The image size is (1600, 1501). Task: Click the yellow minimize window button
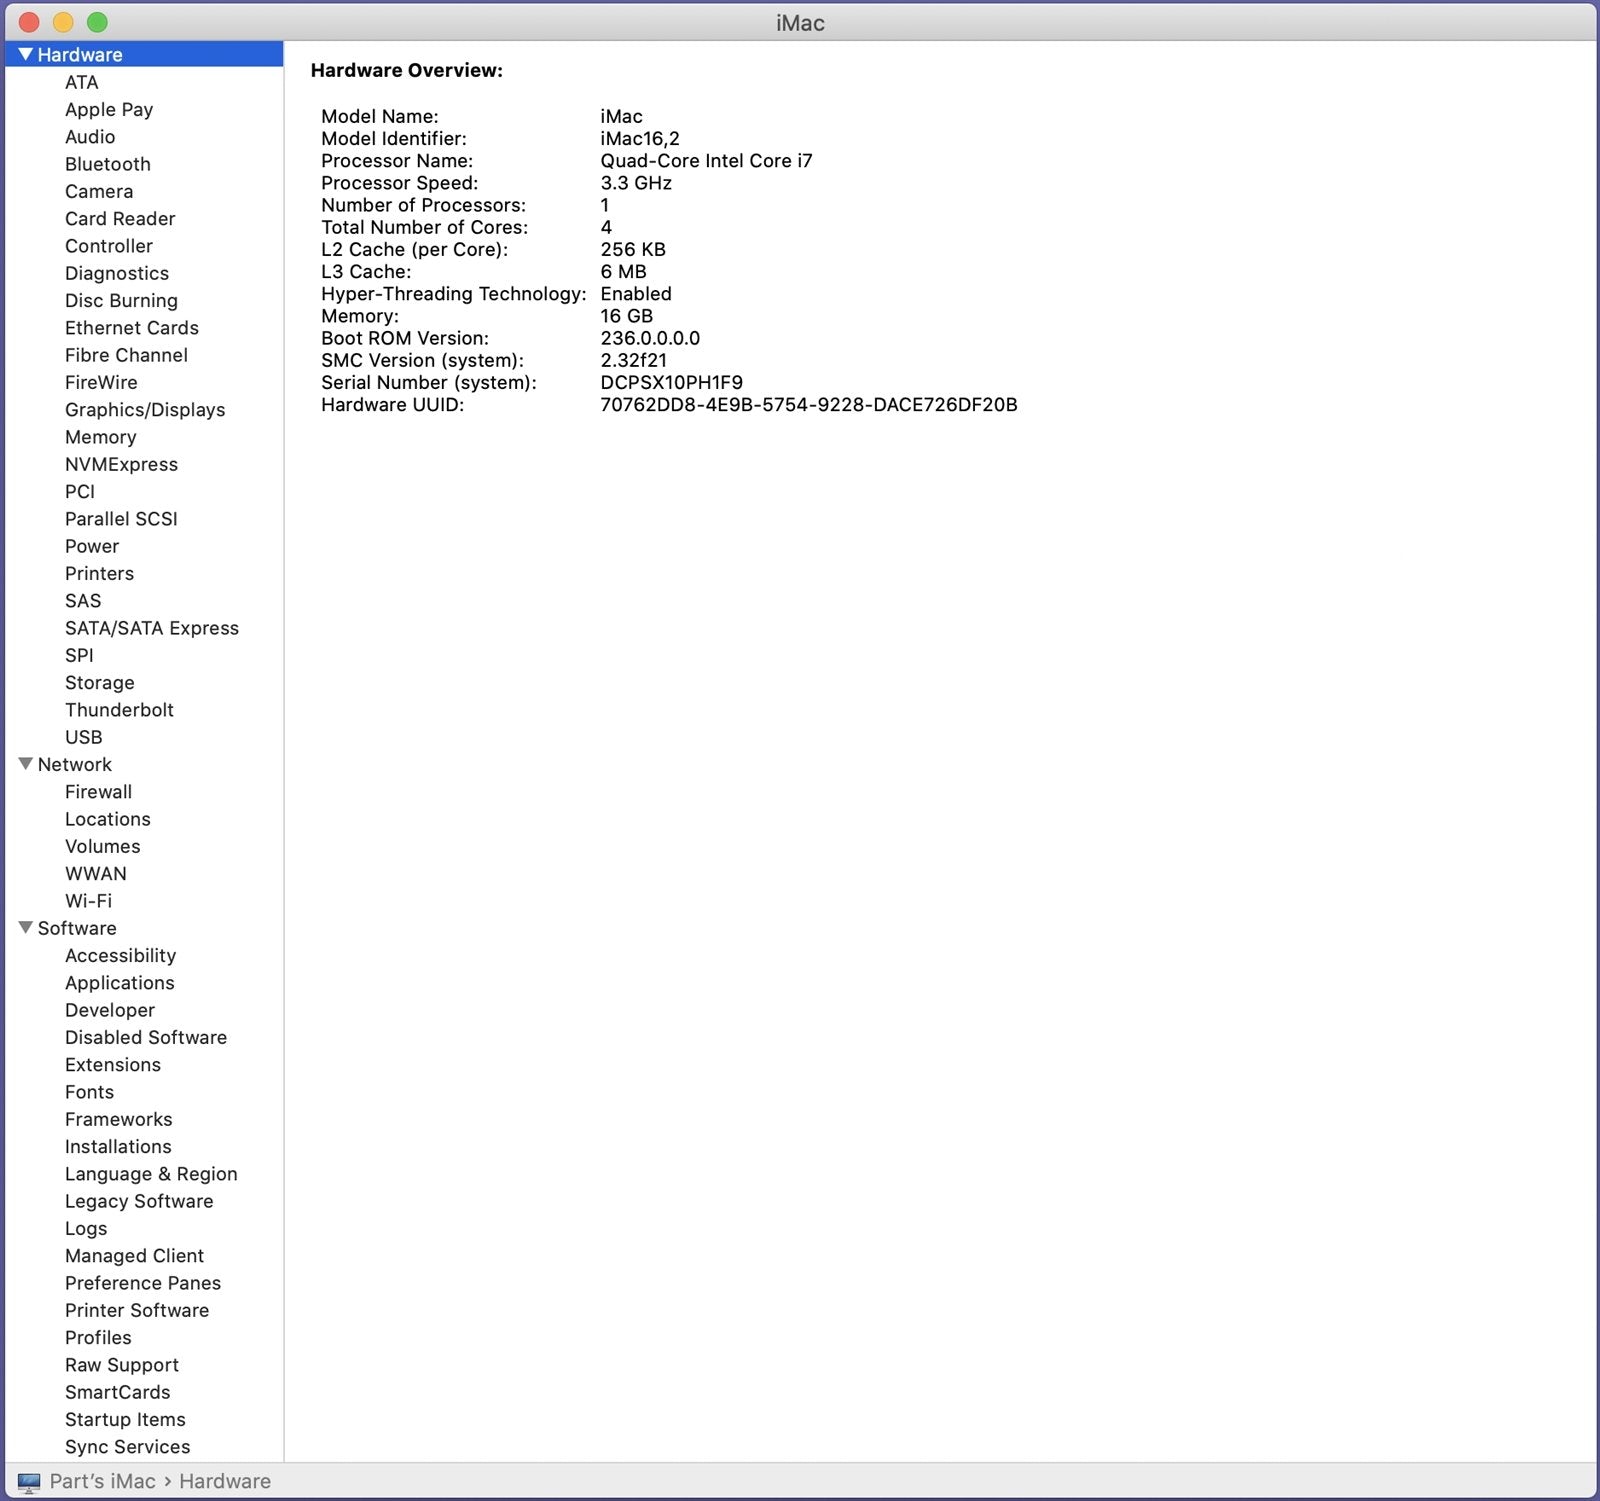coord(63,22)
